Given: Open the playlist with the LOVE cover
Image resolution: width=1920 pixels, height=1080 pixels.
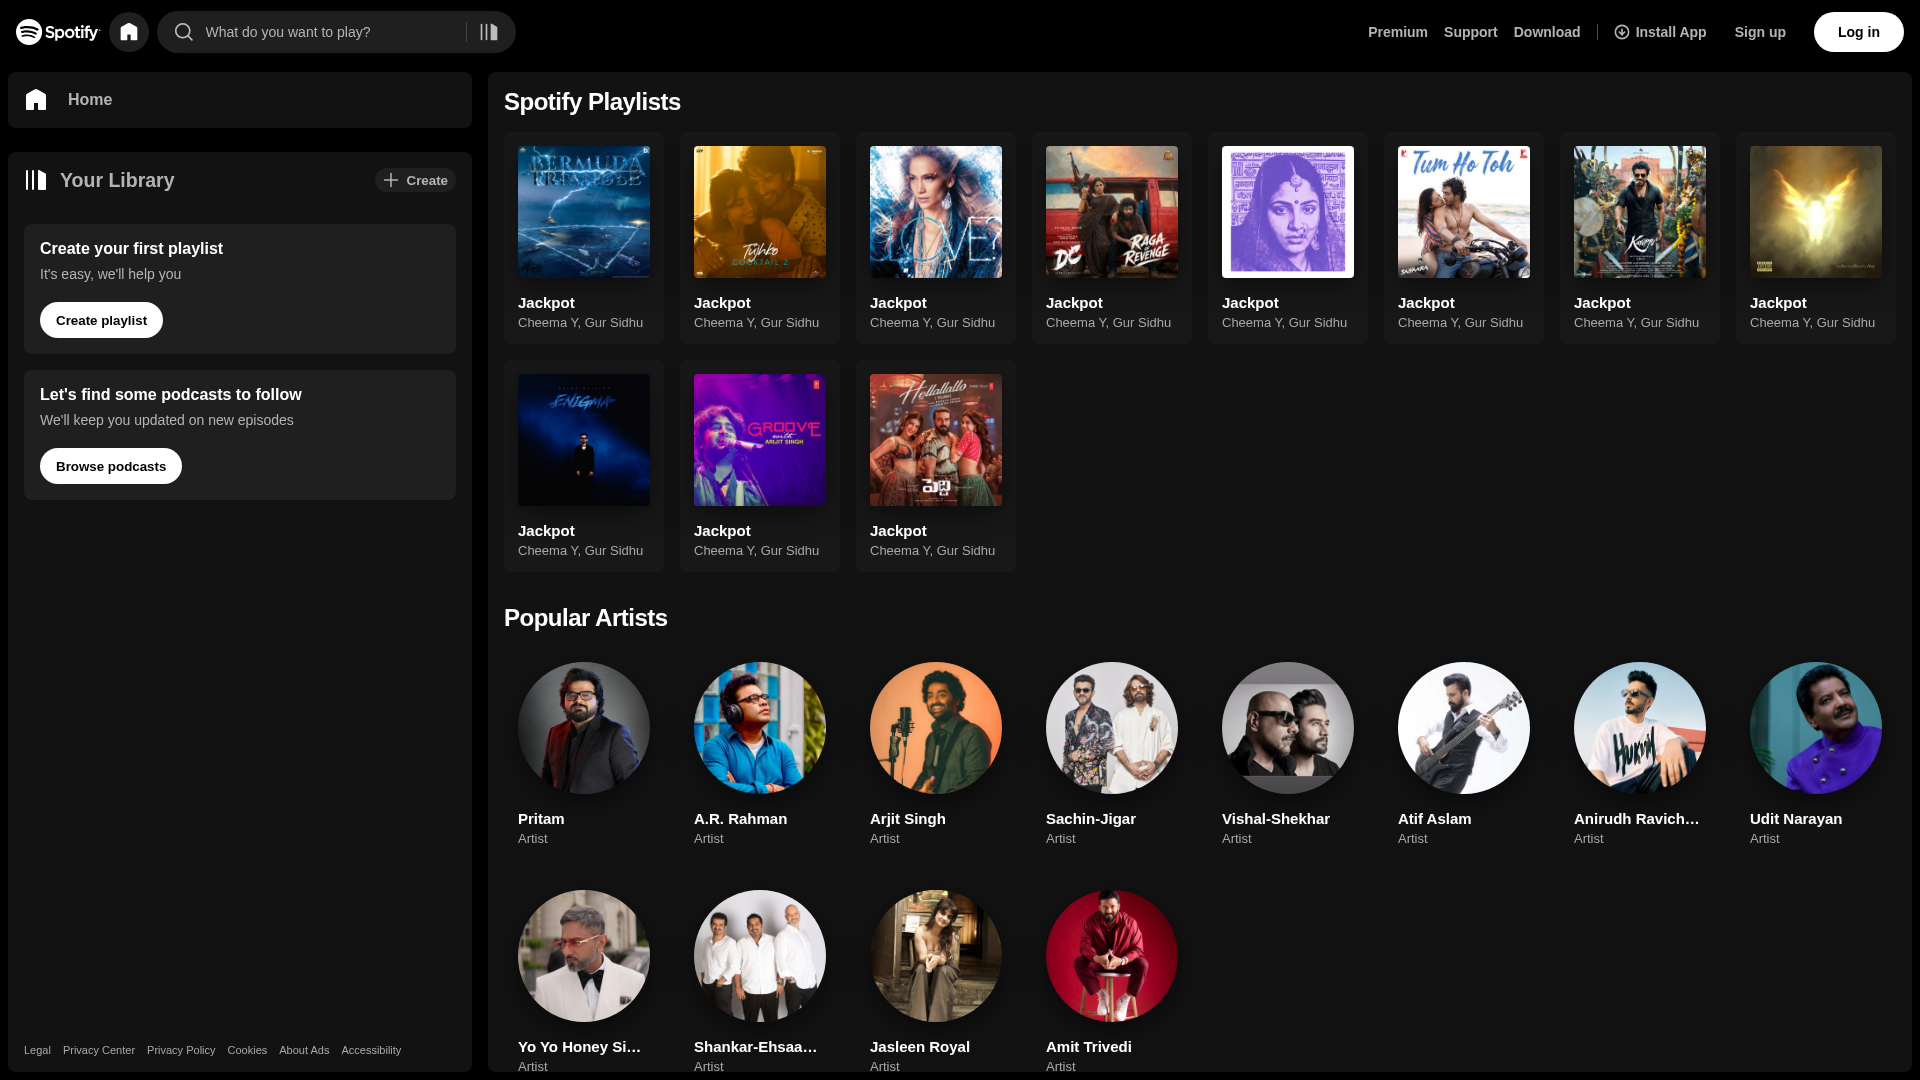Looking at the screenshot, I should pyautogui.click(x=936, y=238).
